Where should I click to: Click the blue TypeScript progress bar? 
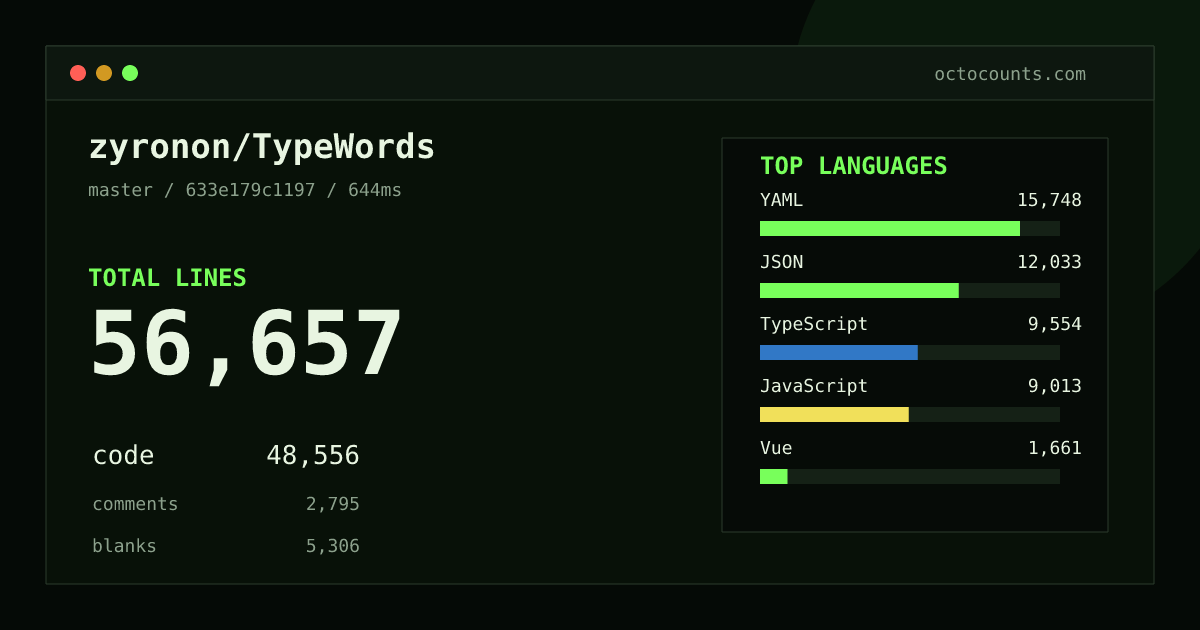839,352
